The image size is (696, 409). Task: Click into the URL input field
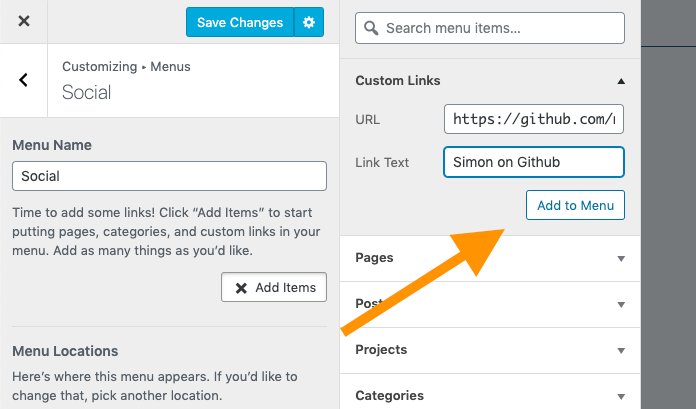tap(534, 119)
